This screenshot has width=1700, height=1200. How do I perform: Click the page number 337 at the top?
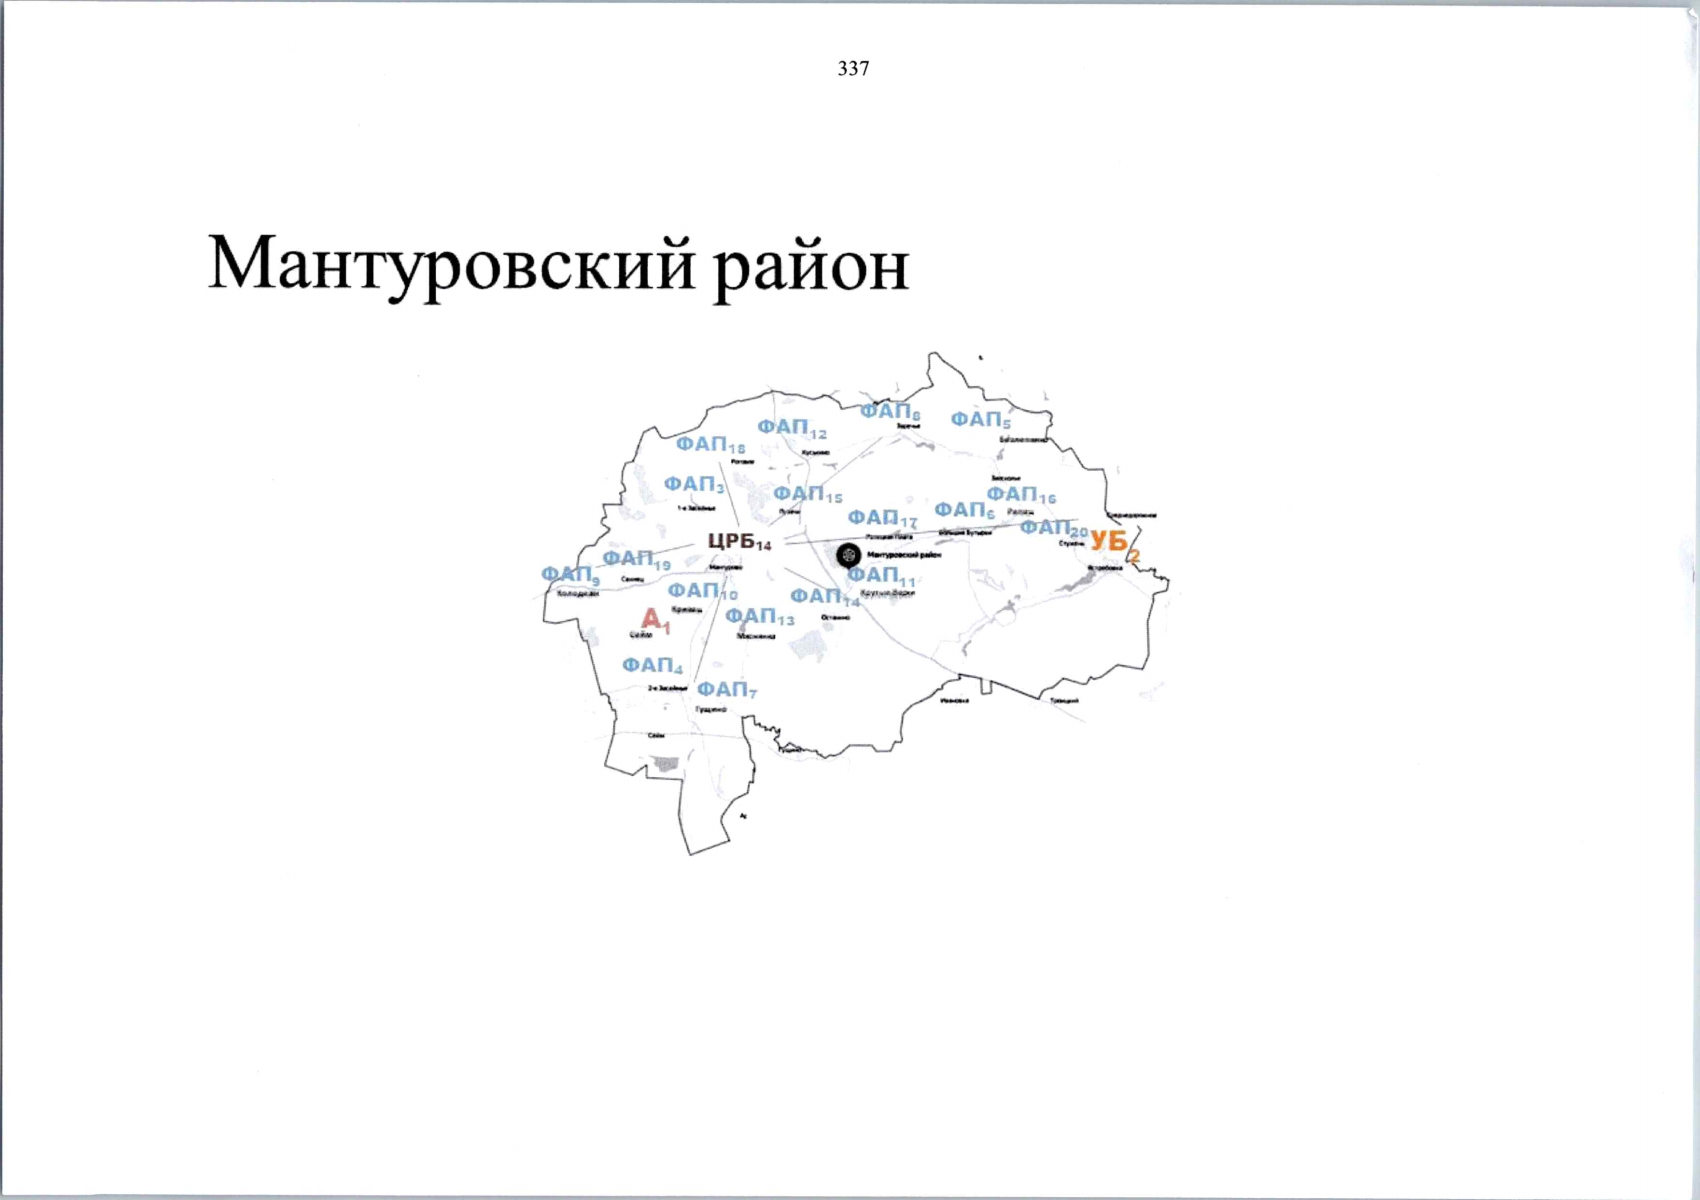853,69
